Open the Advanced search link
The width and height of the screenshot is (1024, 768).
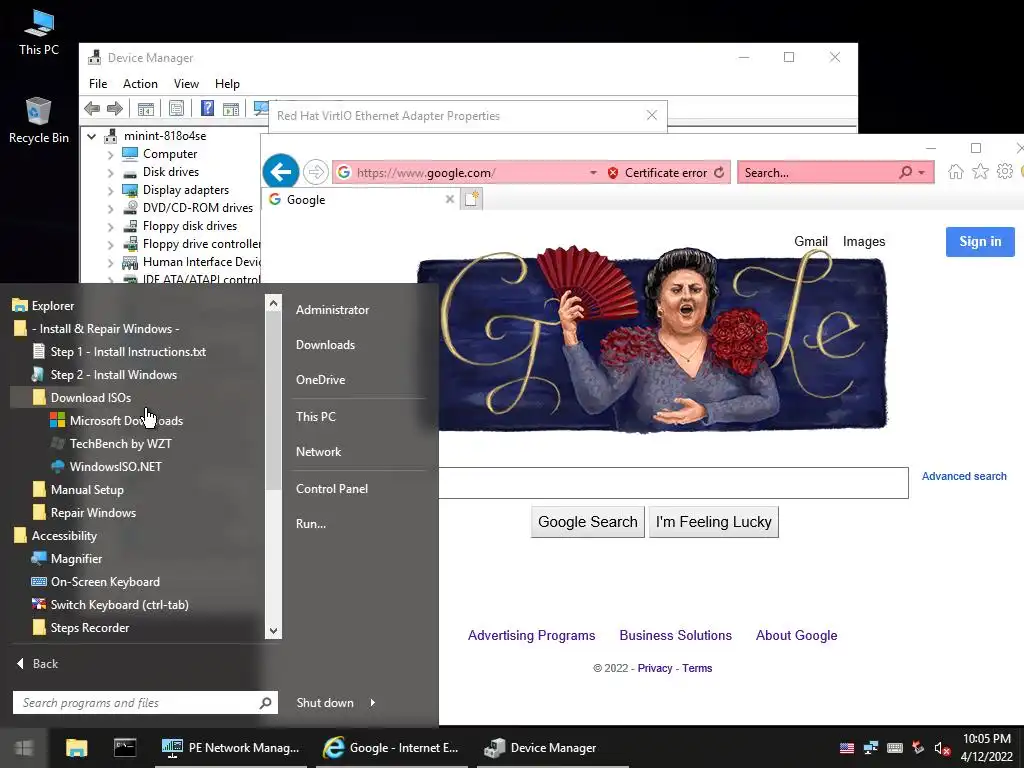point(964,476)
